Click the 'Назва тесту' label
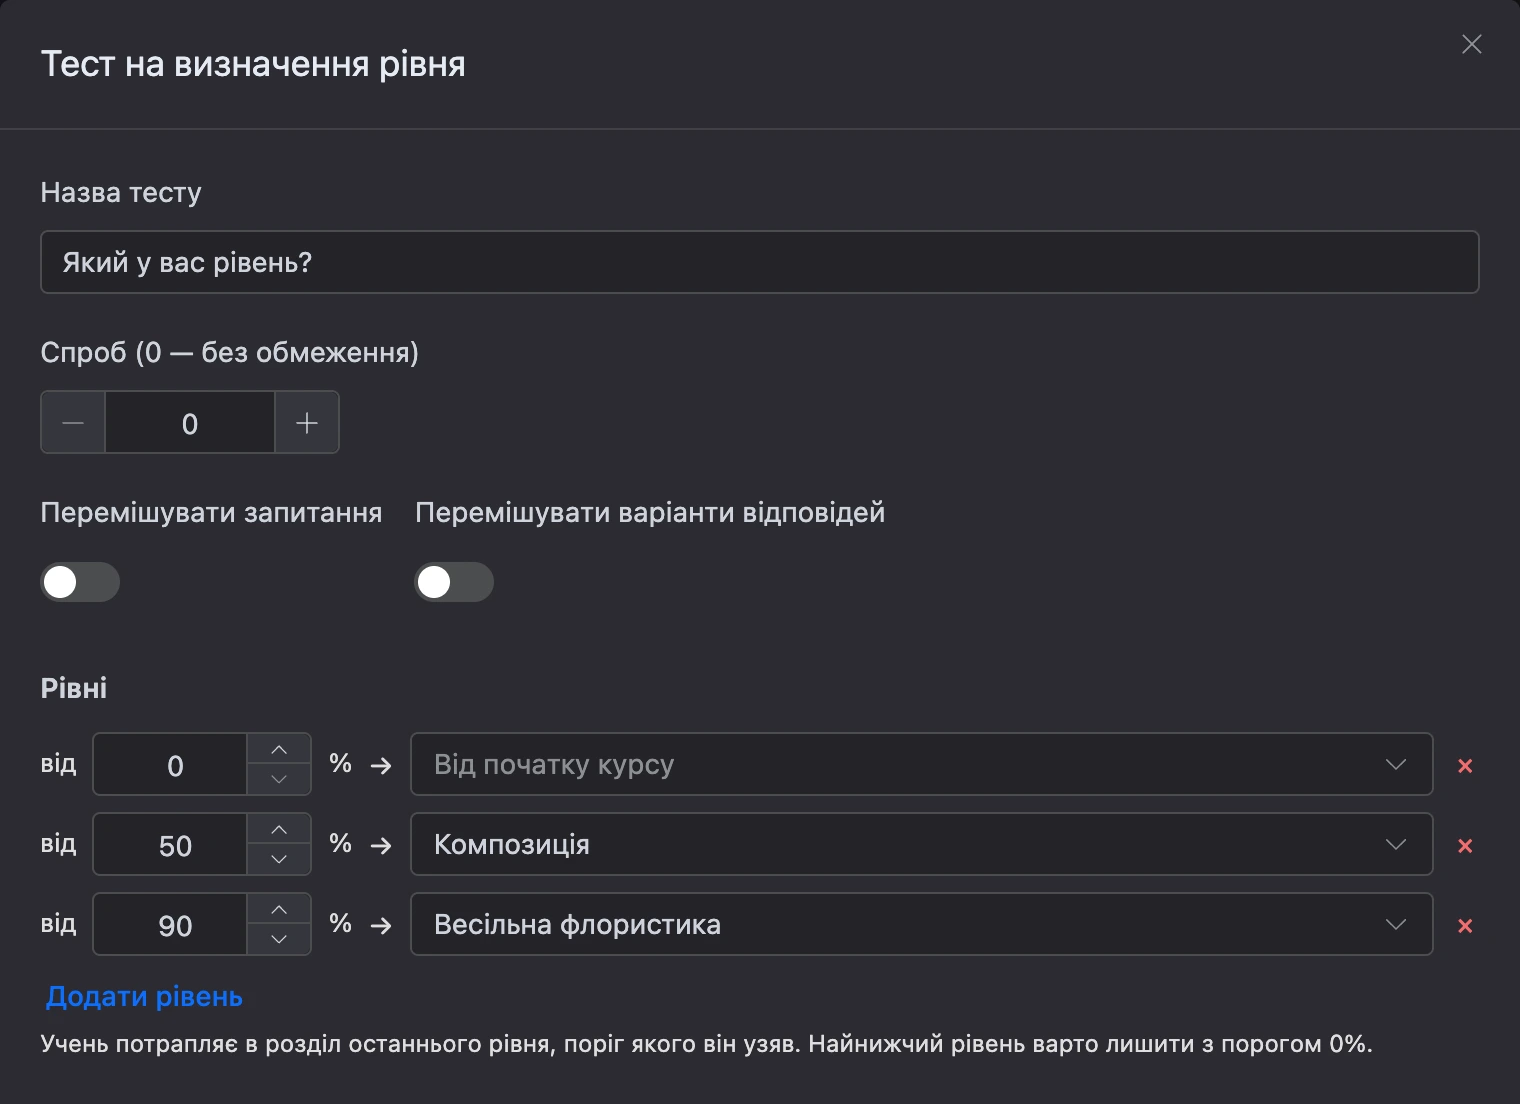1520x1104 pixels. [x=121, y=192]
